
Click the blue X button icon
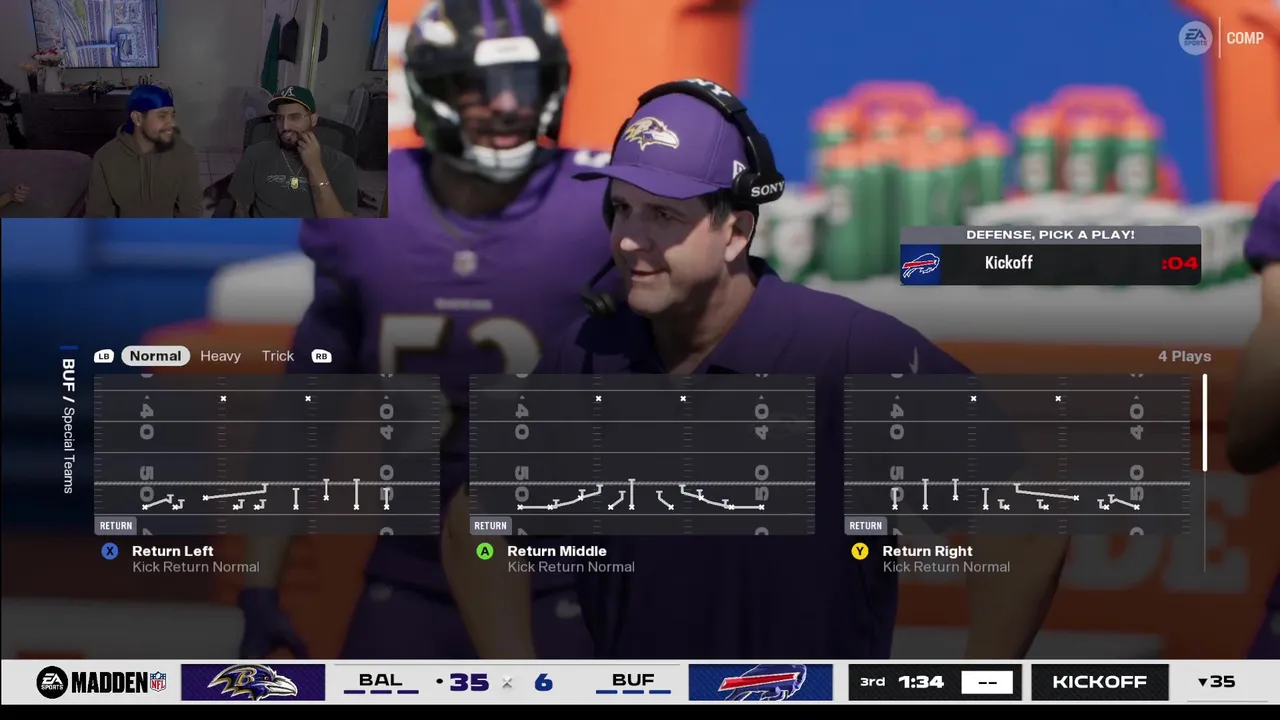pos(110,551)
